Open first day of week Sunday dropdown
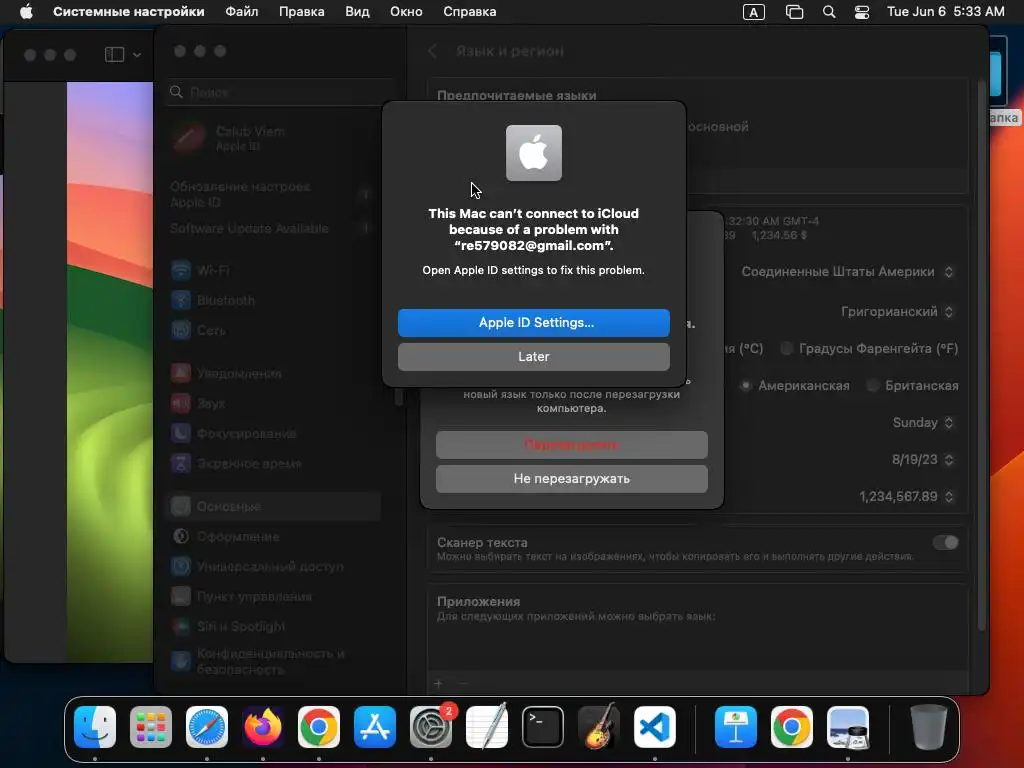 923,423
